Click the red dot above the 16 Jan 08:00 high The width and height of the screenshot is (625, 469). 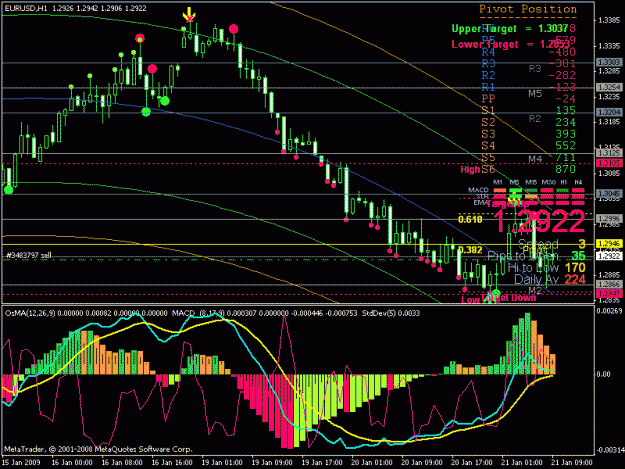(x=140, y=38)
